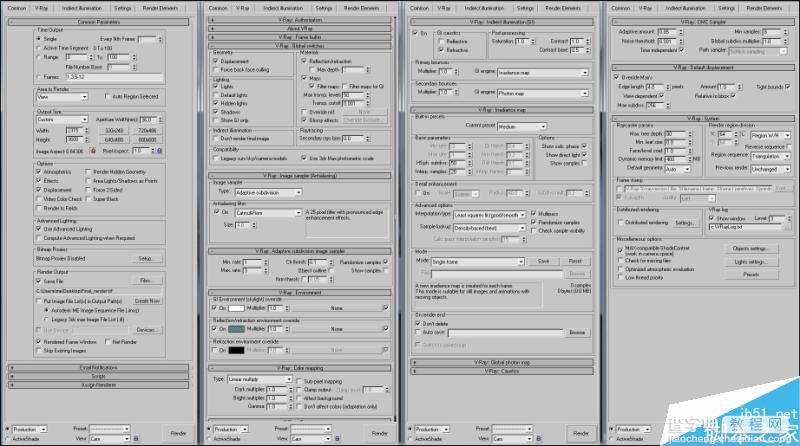
Task: Open Secondary bounces GI engine dropdown
Action: coord(543,93)
